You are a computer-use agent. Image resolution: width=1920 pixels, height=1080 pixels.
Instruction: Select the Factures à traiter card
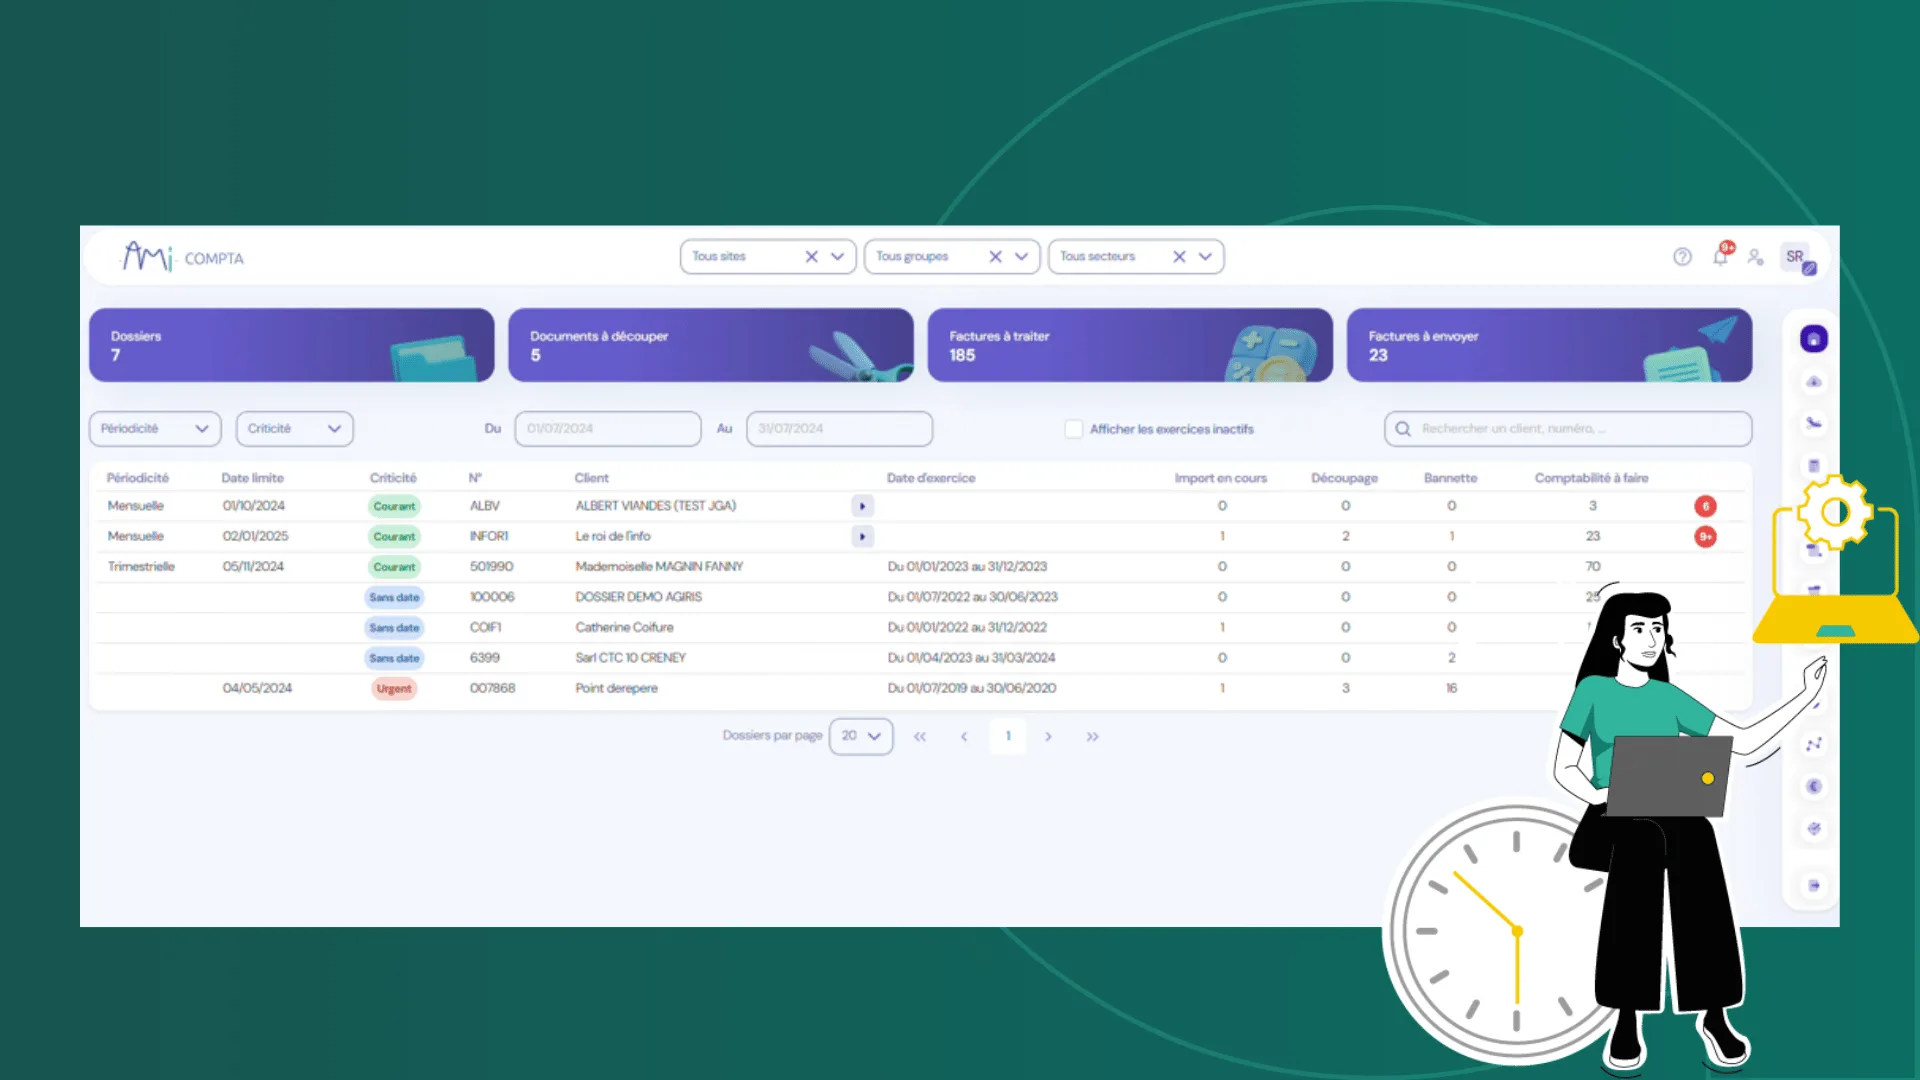pyautogui.click(x=1130, y=345)
